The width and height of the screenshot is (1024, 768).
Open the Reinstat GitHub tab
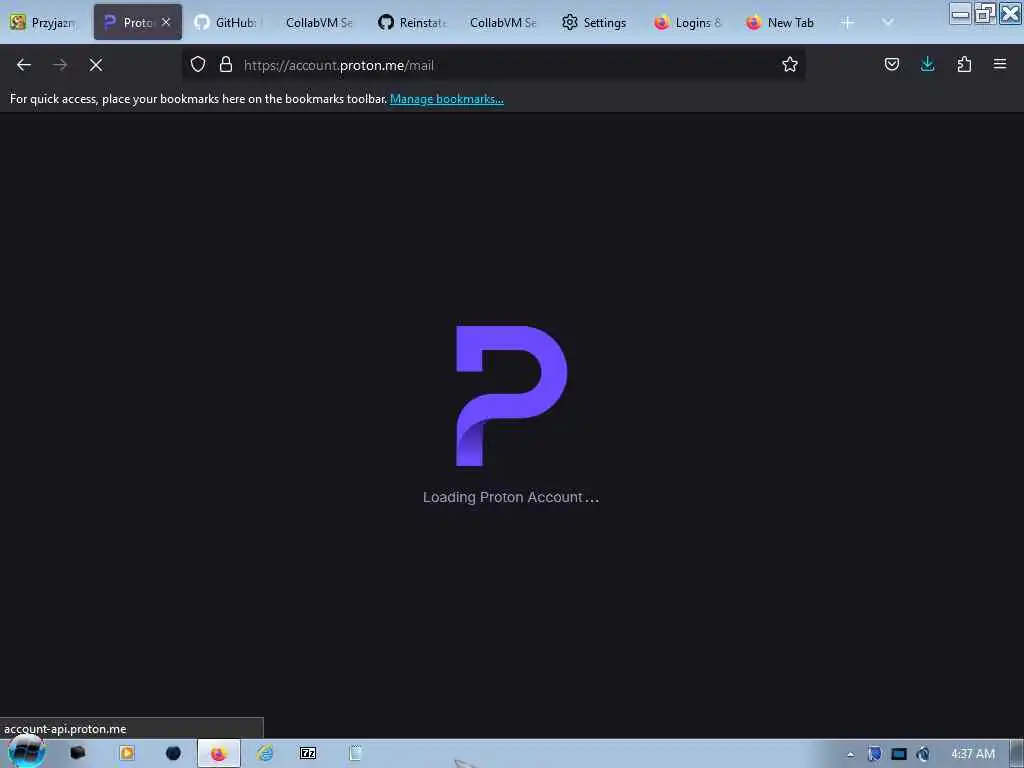point(412,22)
